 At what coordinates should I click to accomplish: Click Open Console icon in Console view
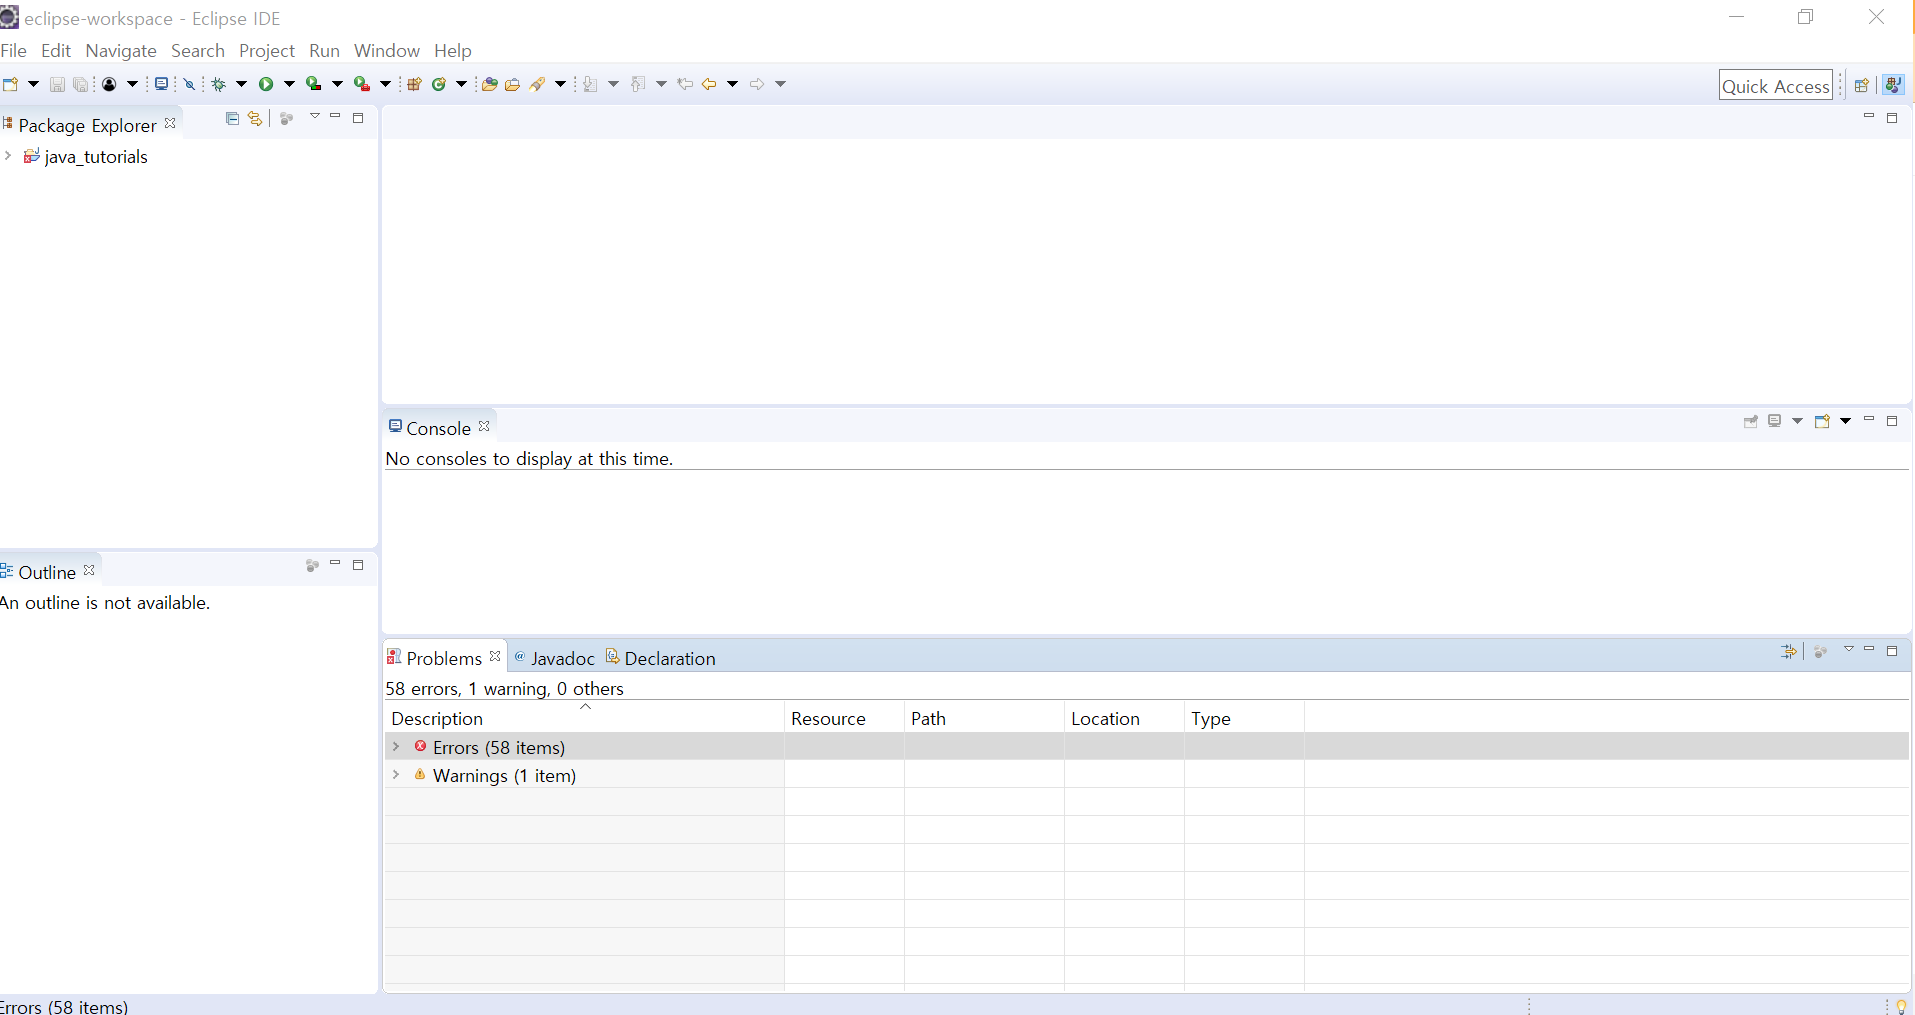coord(1822,421)
